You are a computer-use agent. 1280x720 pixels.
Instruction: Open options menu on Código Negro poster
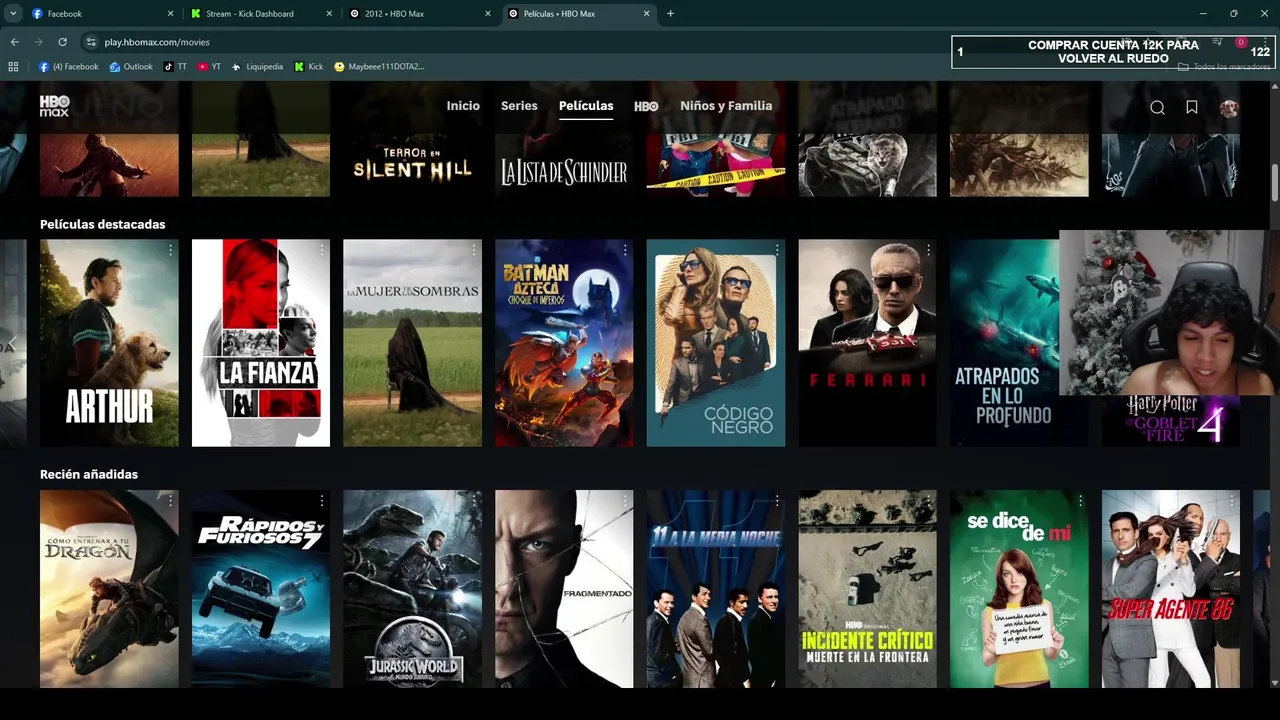(x=777, y=250)
